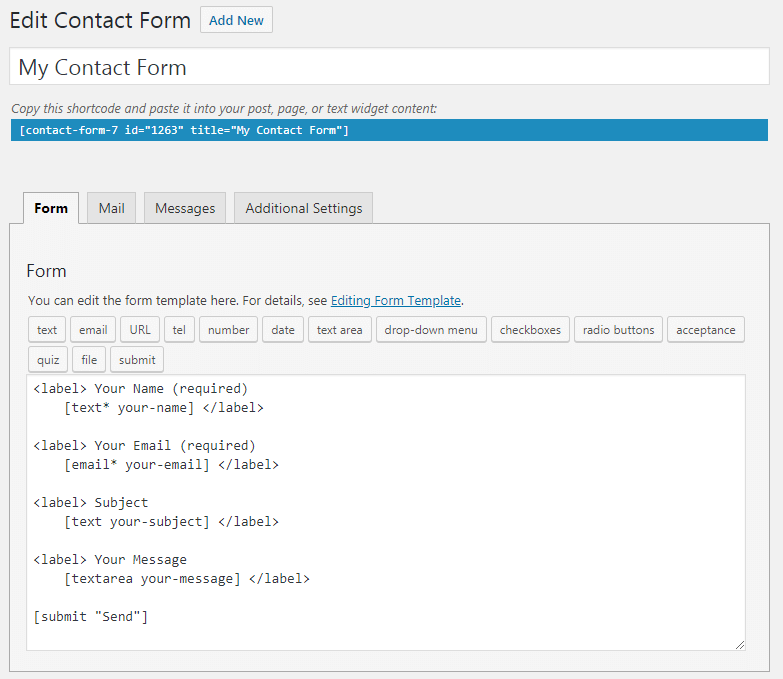The image size is (783, 679).
Task: Click the Add New button
Action: point(236,20)
